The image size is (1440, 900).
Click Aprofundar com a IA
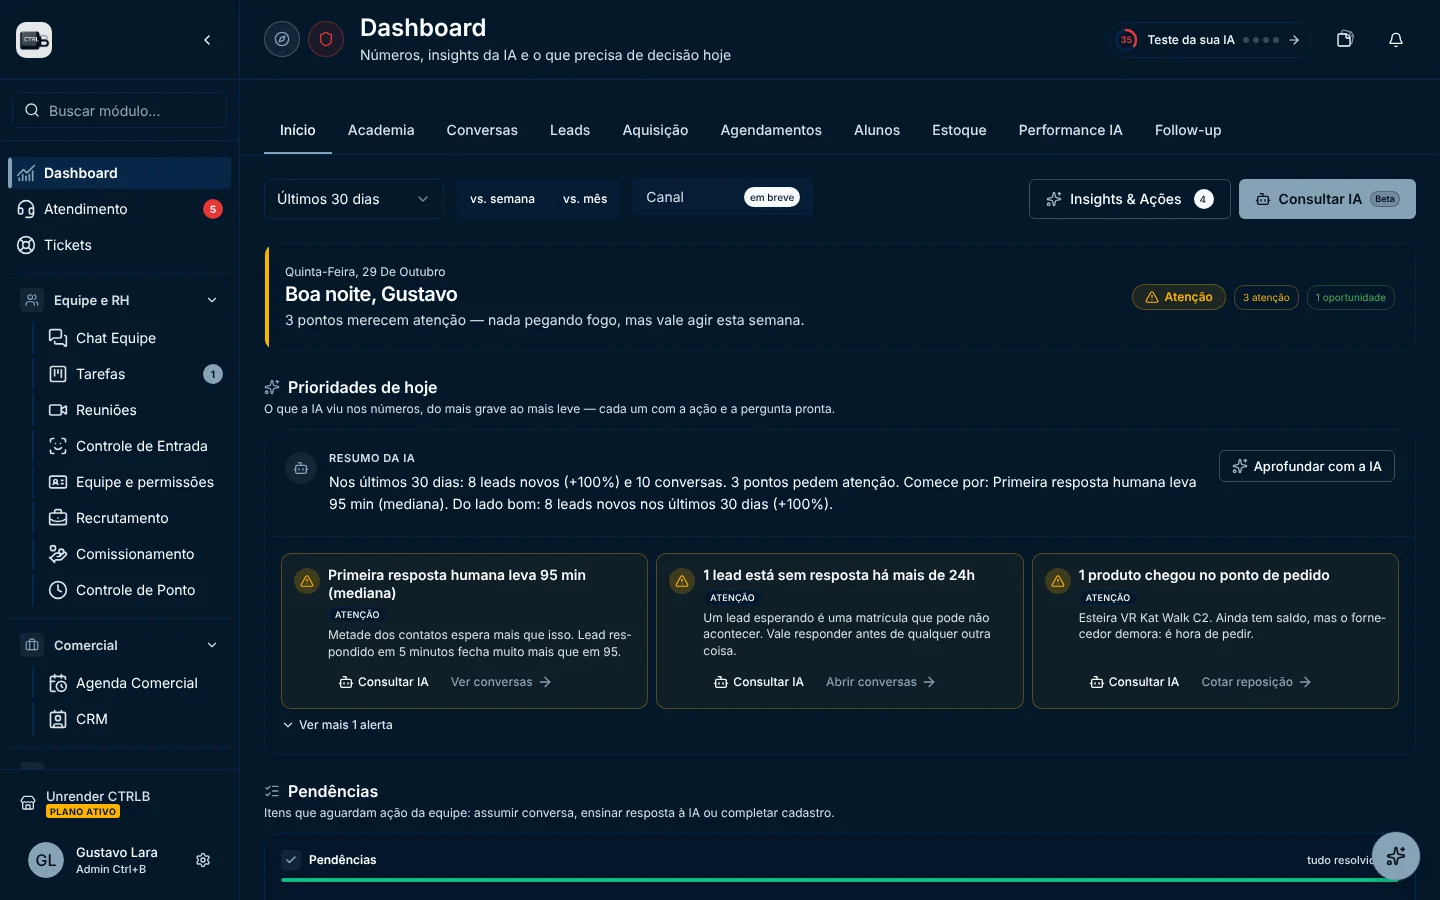click(x=1307, y=466)
